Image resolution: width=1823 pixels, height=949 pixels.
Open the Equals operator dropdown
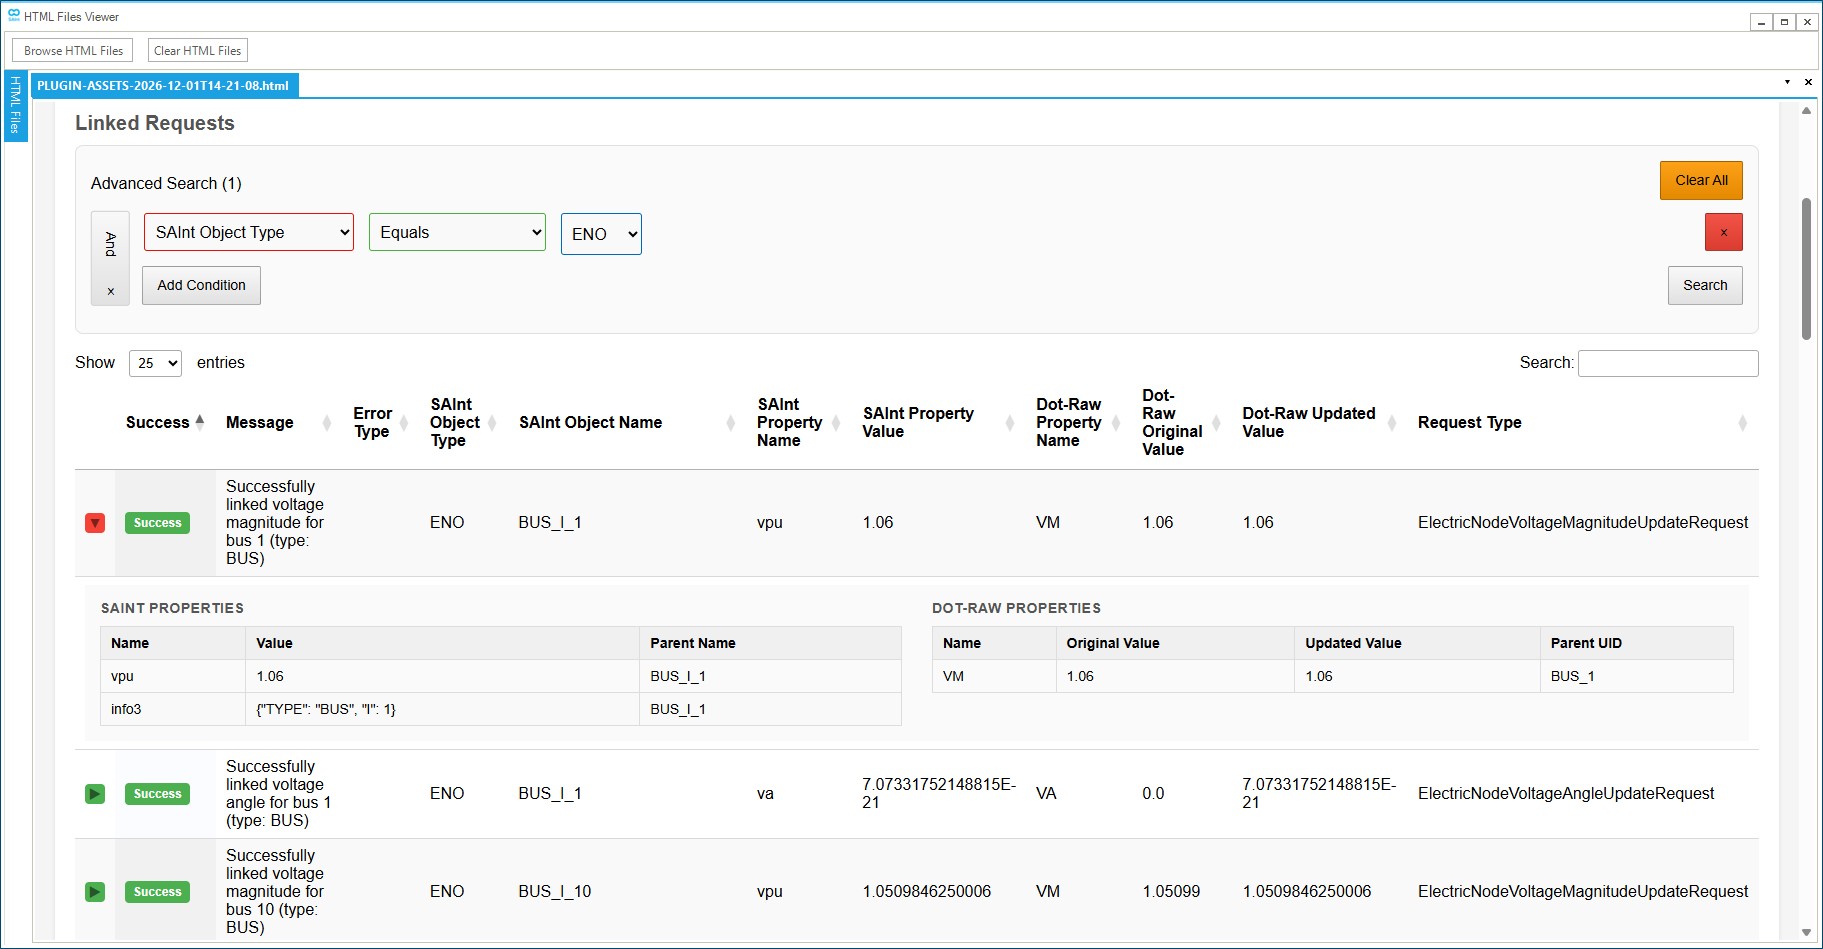[x=457, y=232]
